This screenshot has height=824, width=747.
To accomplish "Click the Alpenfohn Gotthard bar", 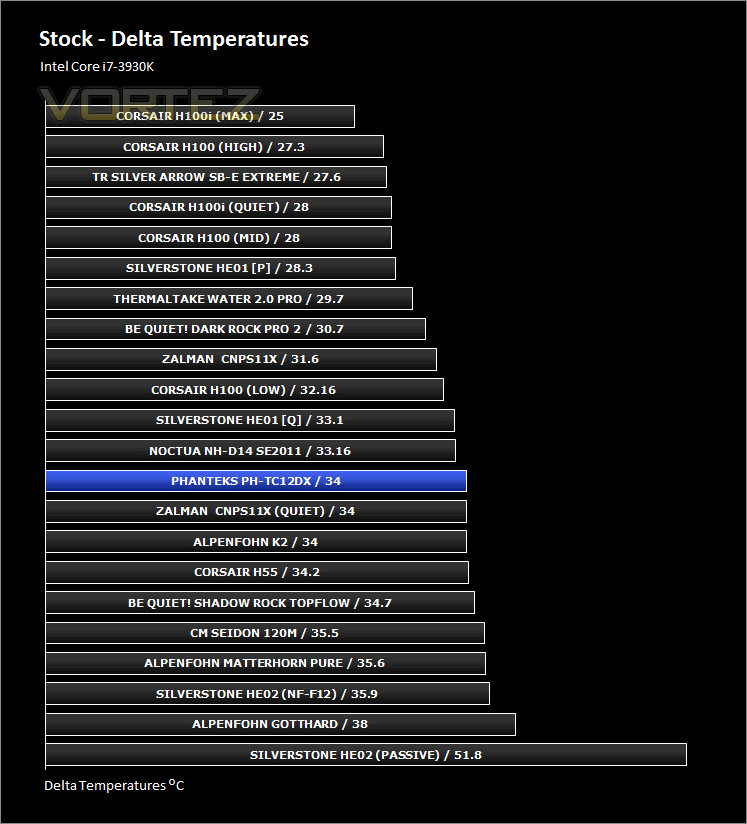I will point(280,724).
